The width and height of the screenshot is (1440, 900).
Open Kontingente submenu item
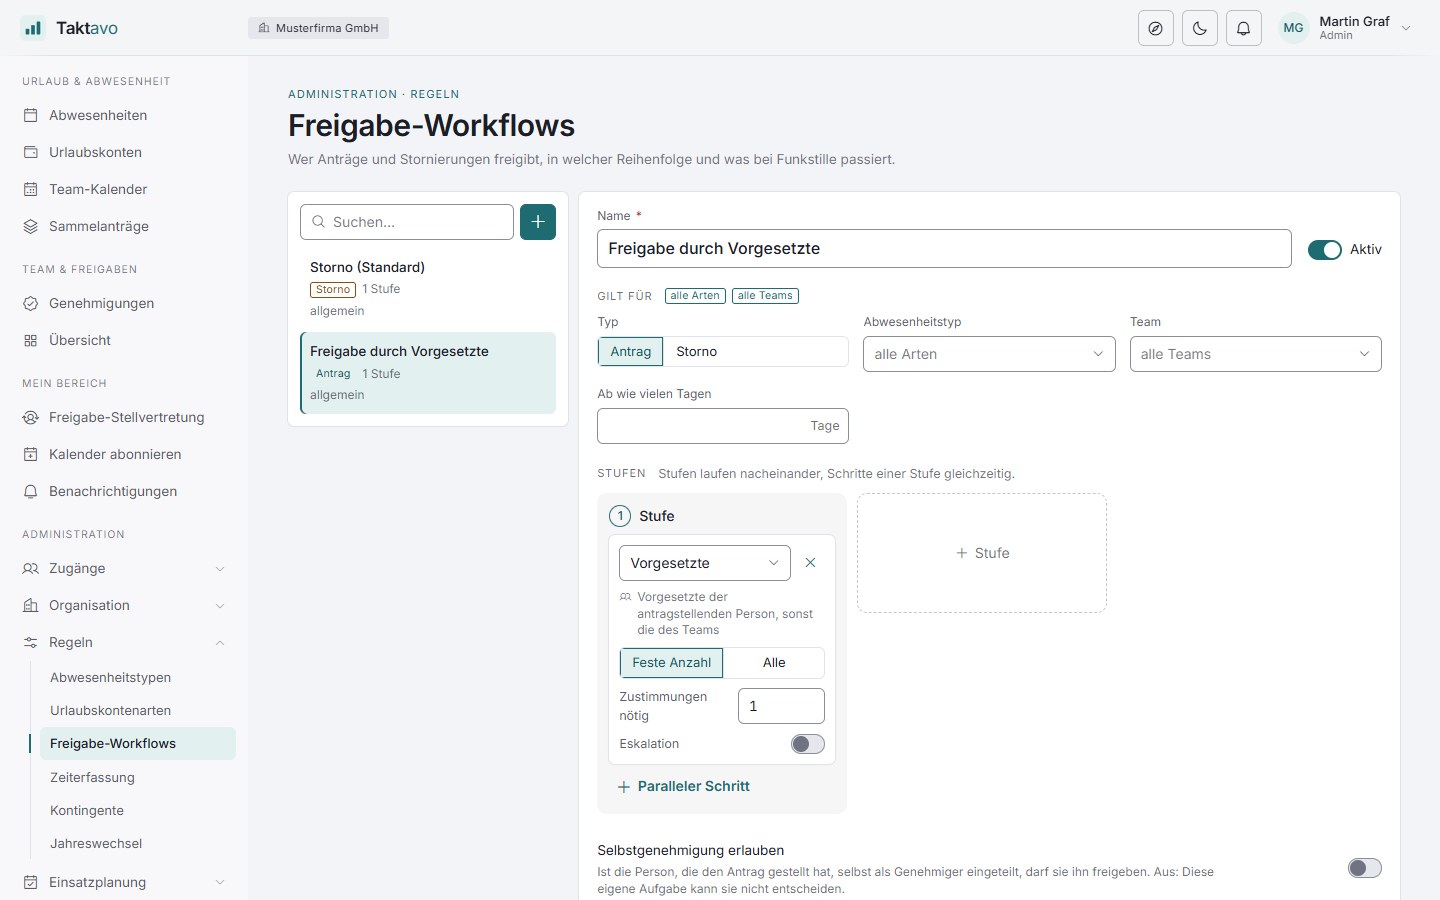[x=138, y=810]
